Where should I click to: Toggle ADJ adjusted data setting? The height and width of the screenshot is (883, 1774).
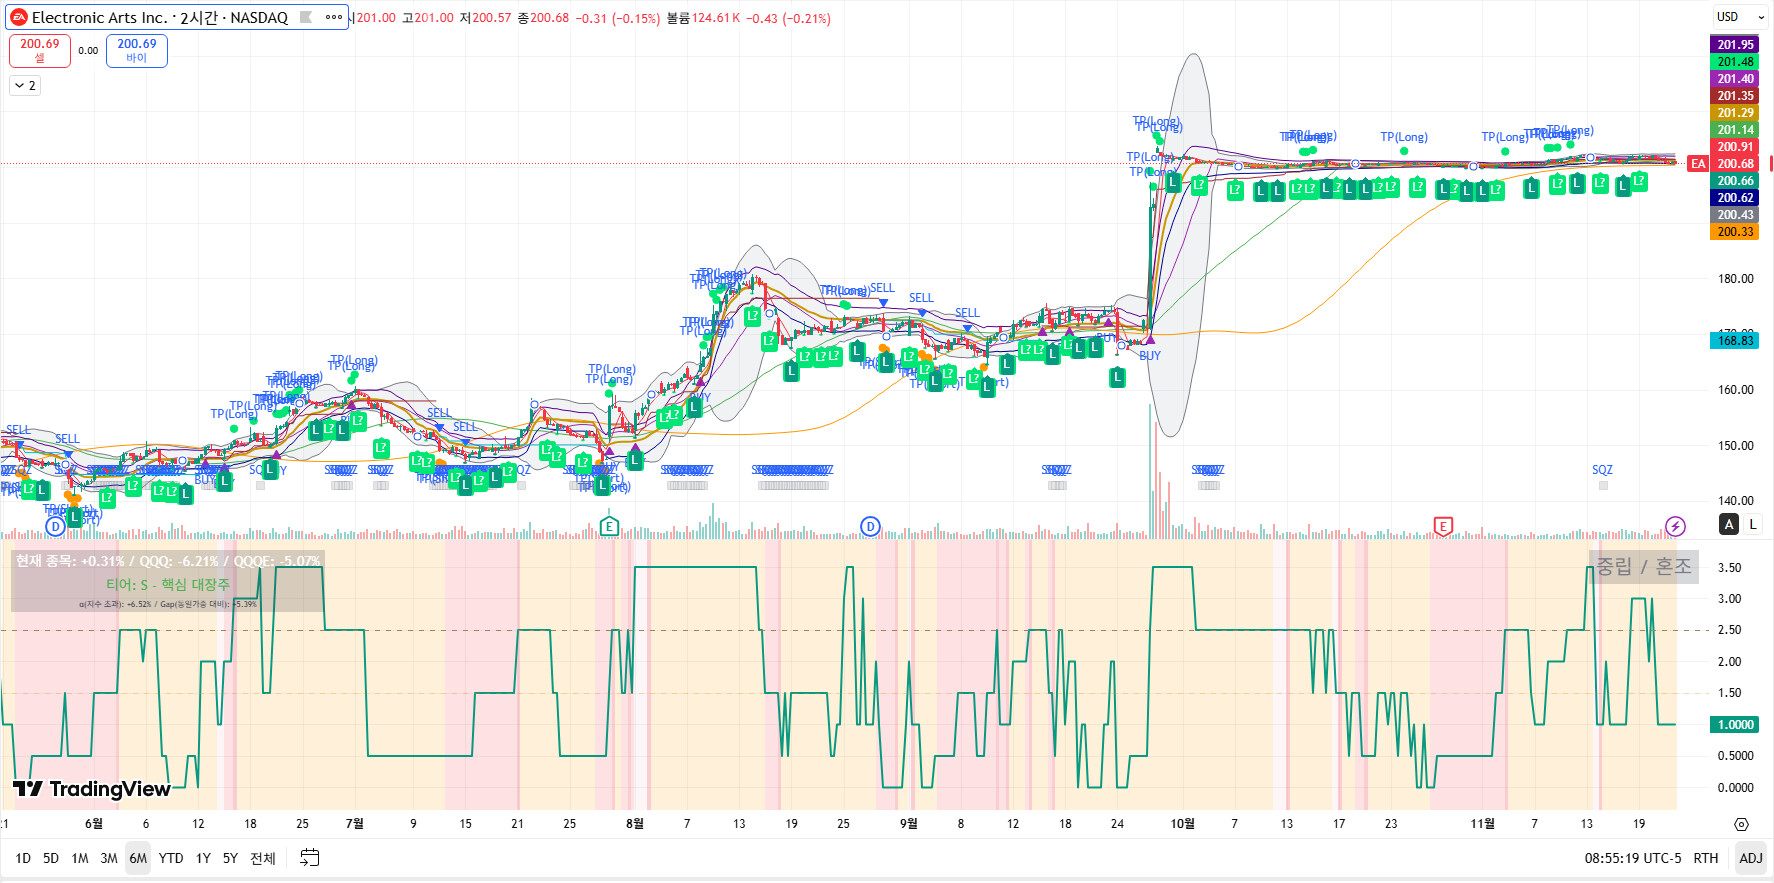point(1750,858)
